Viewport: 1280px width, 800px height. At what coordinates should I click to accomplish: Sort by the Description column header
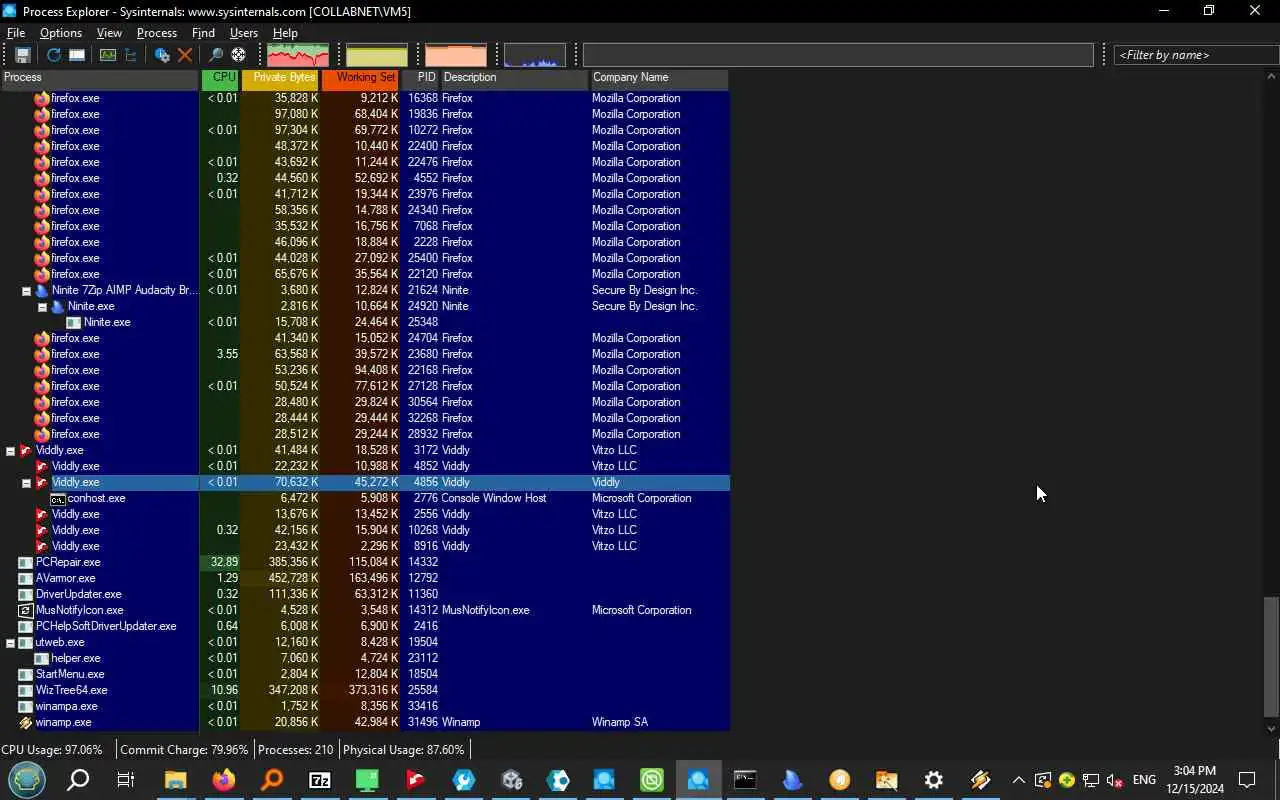515,78
